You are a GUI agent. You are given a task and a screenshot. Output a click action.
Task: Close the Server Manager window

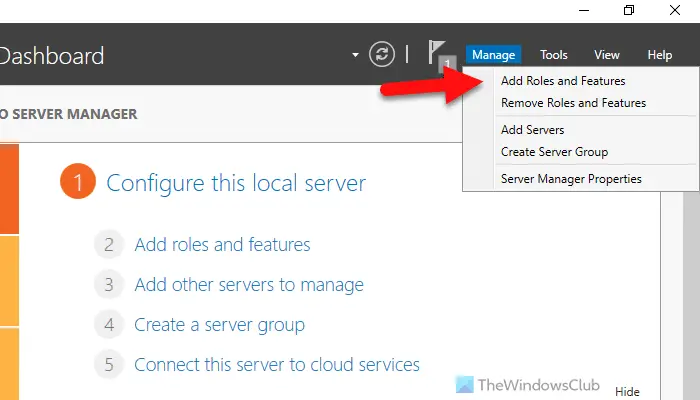(x=675, y=10)
